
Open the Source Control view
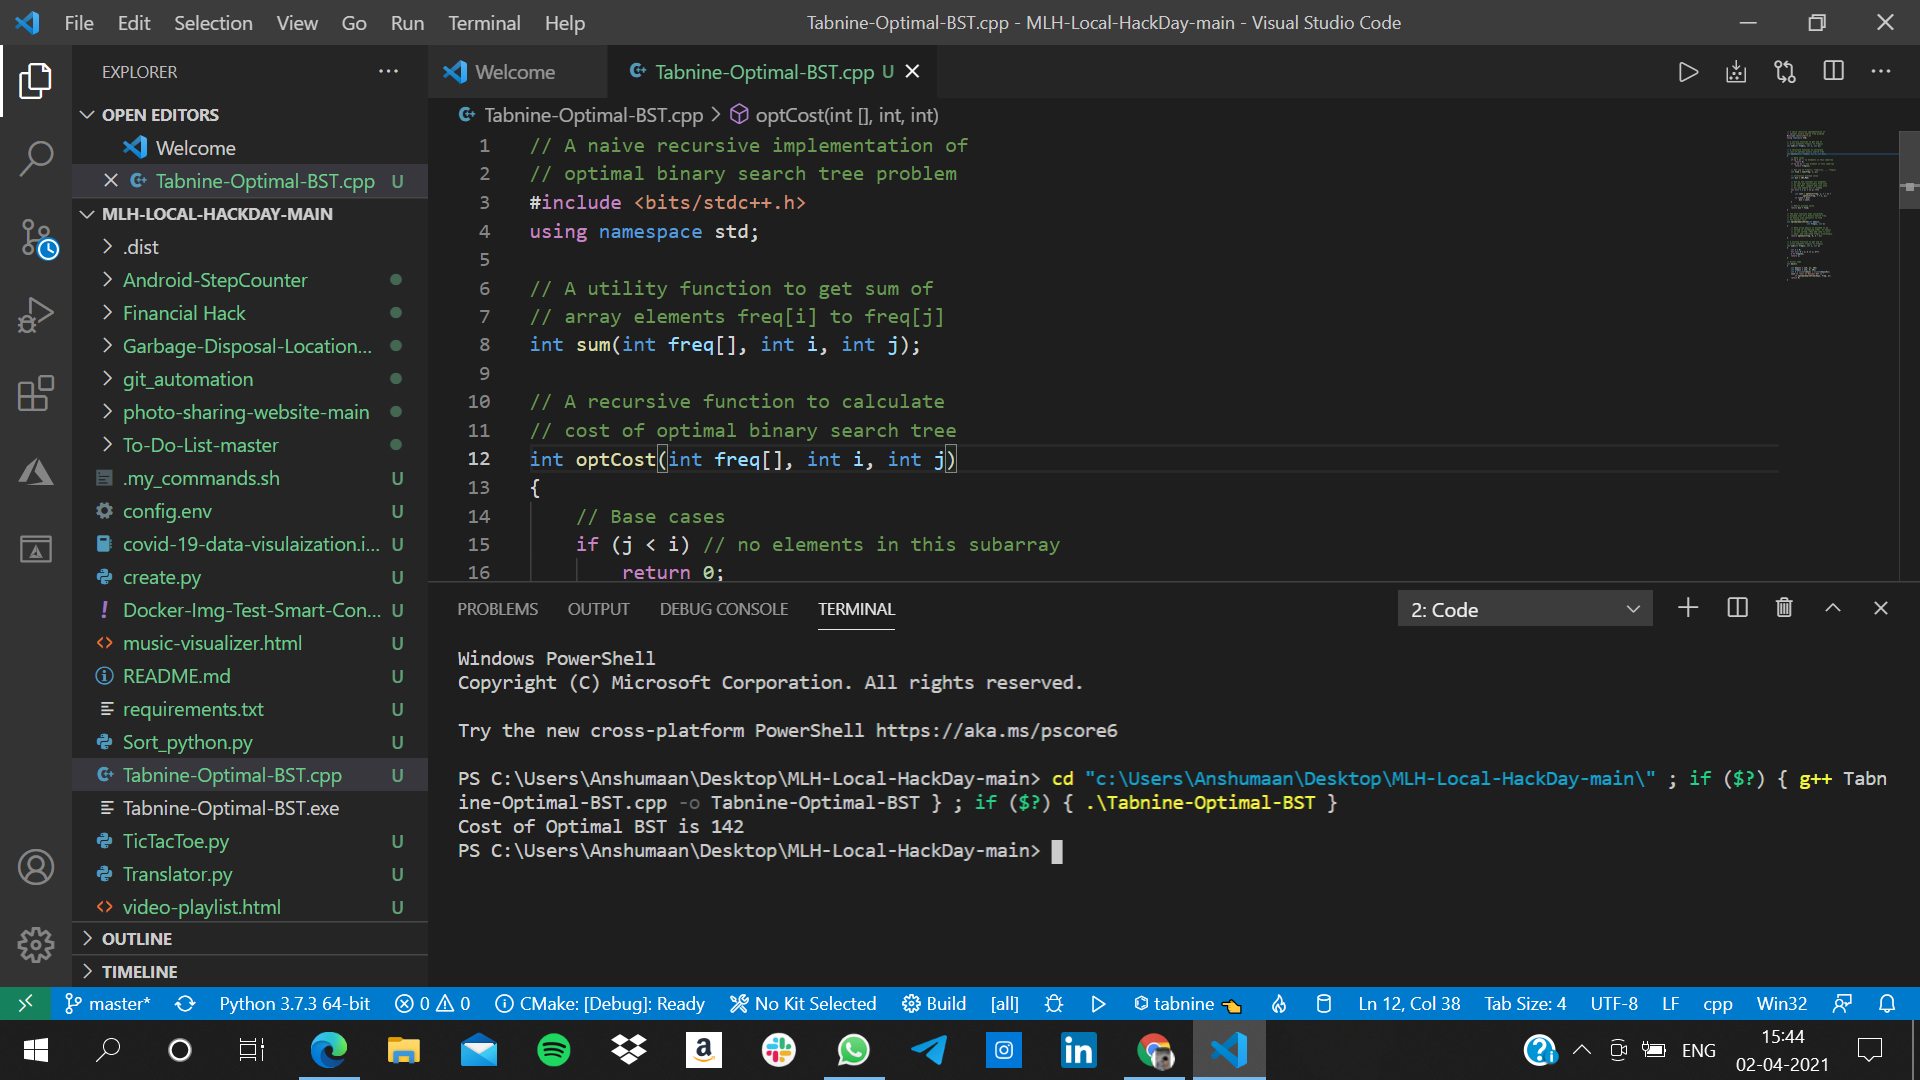pyautogui.click(x=37, y=237)
